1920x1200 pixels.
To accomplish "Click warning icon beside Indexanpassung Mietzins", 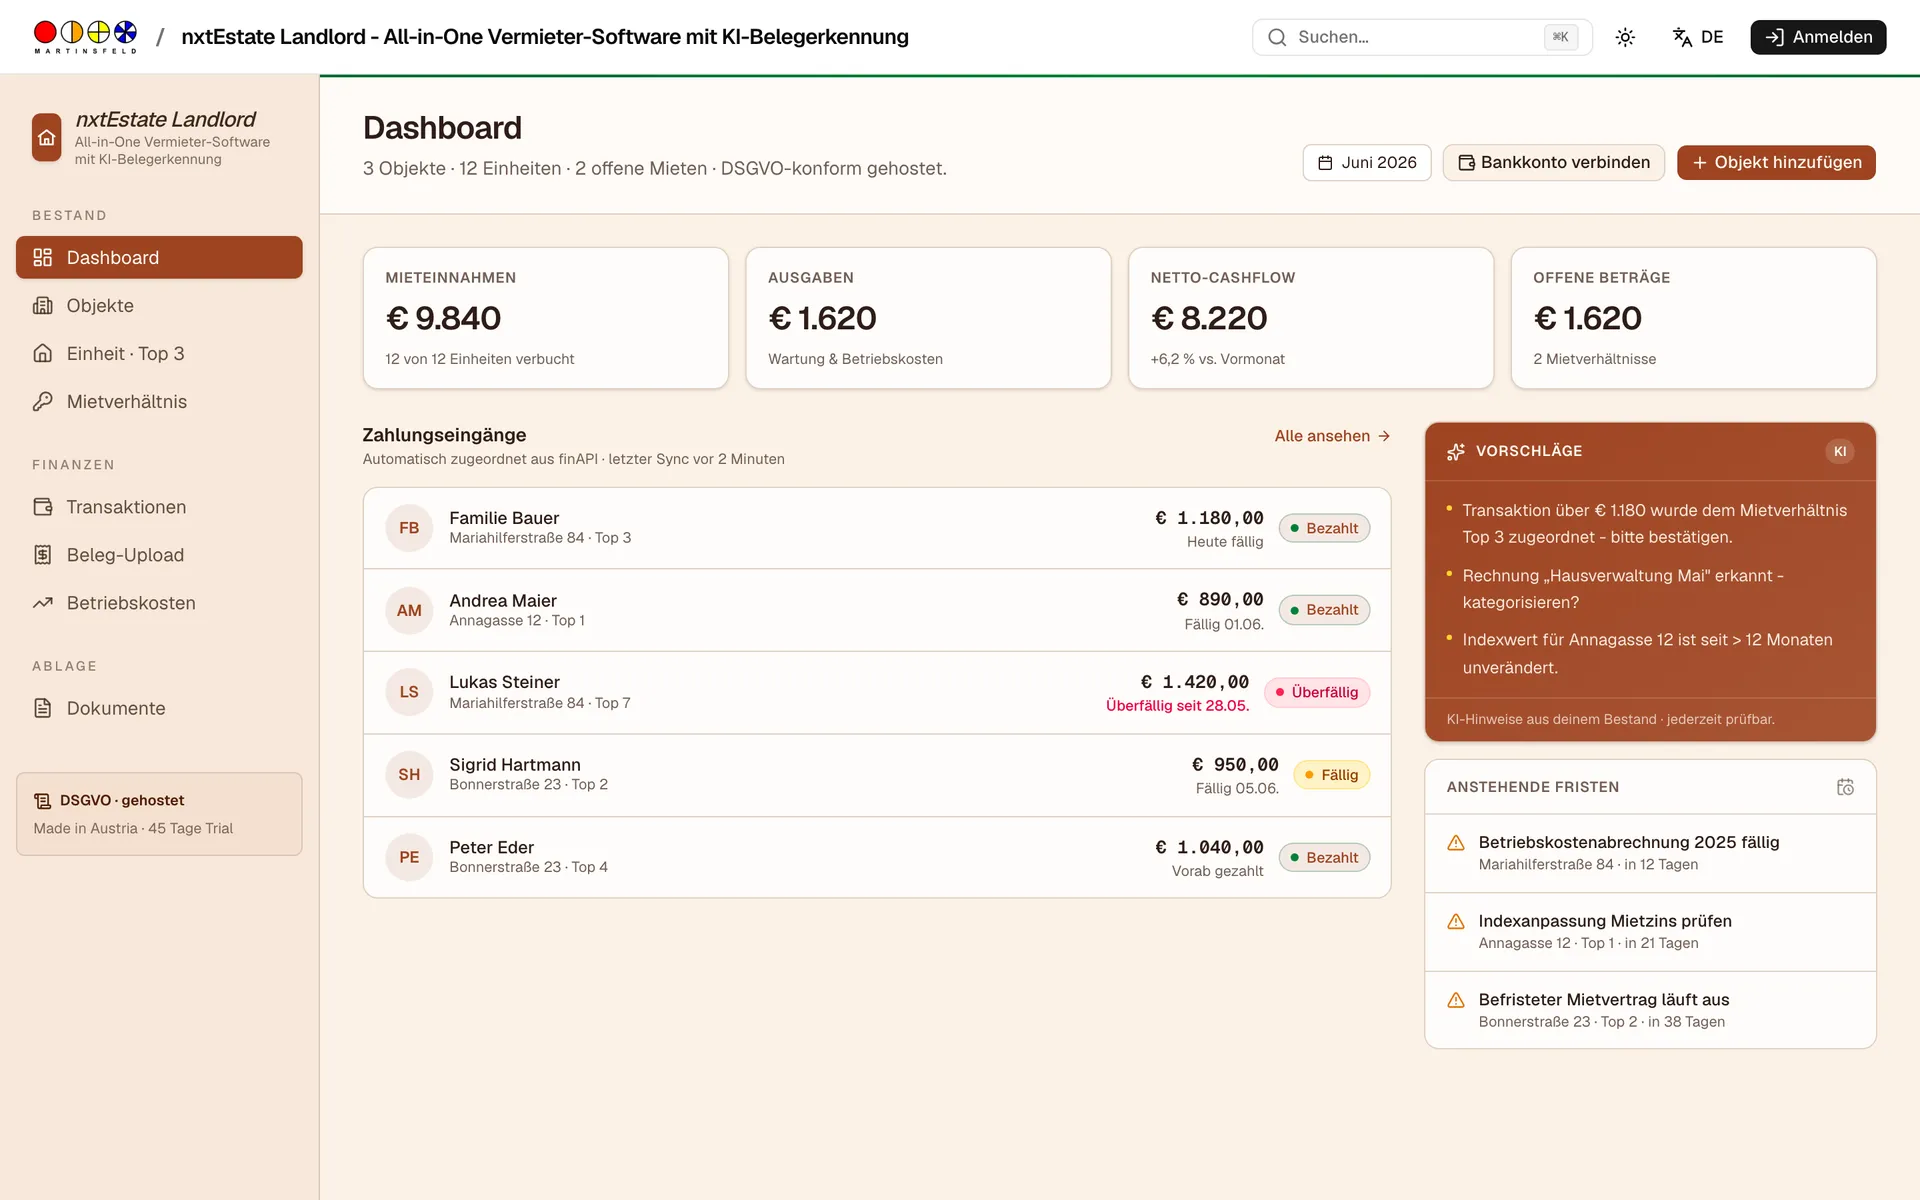I will click(1456, 922).
